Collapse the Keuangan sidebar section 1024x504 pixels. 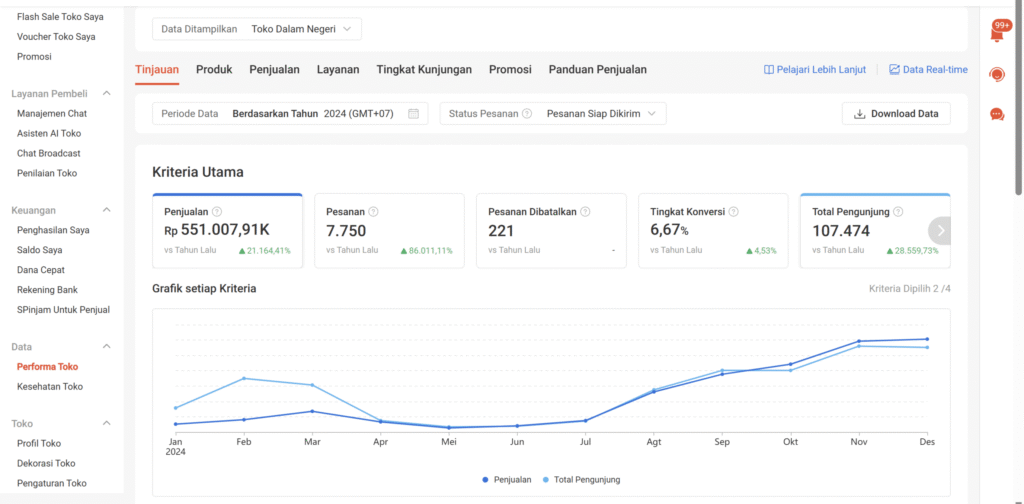pyautogui.click(x=107, y=211)
